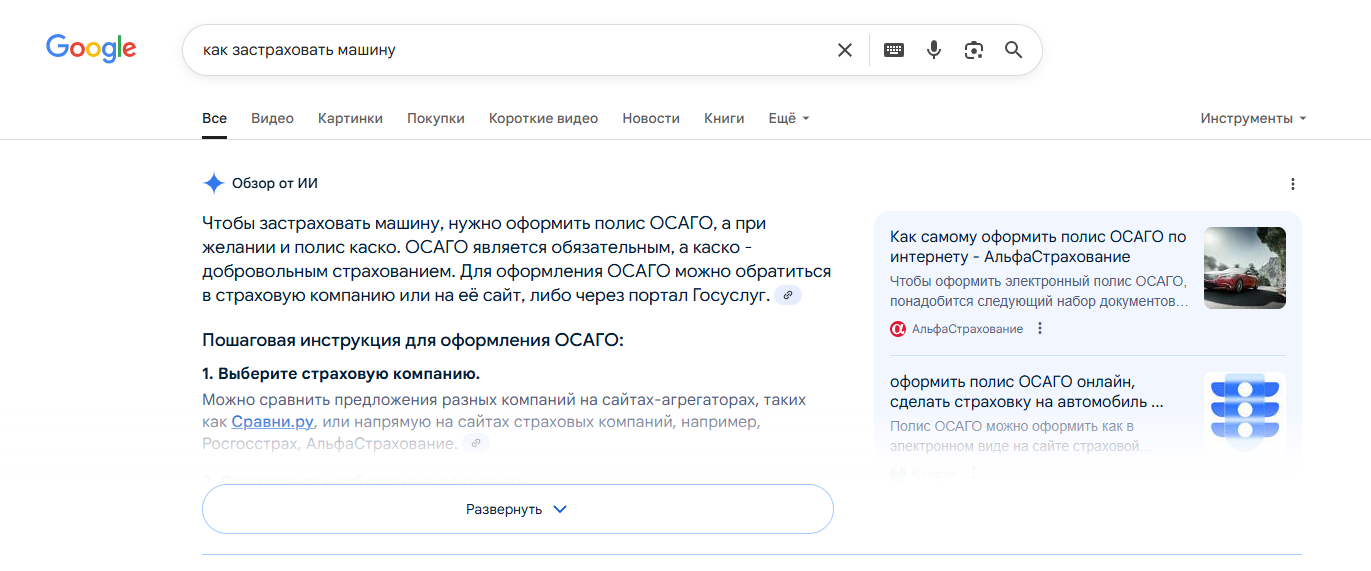Expand AI overview with Развернуть button
This screenshot has height=571, width=1371.
pyautogui.click(x=518, y=509)
